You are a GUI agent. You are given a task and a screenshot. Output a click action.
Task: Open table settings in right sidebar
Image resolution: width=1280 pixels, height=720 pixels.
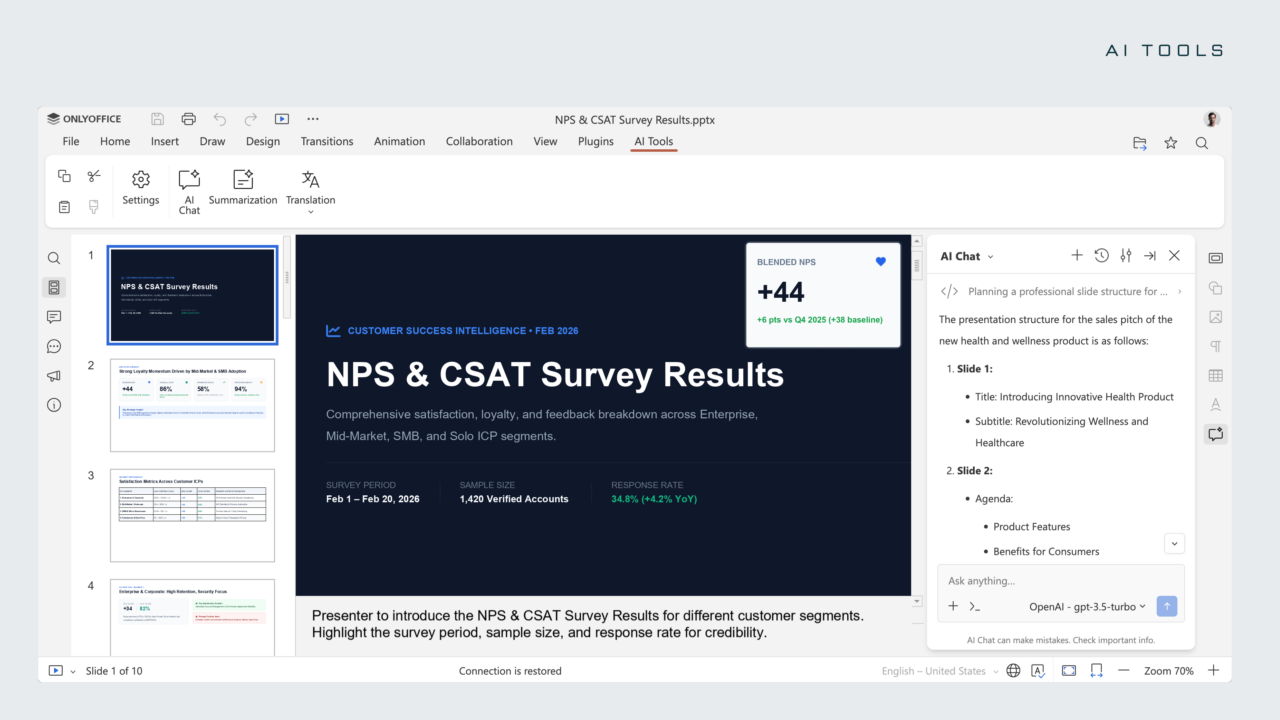1216,376
